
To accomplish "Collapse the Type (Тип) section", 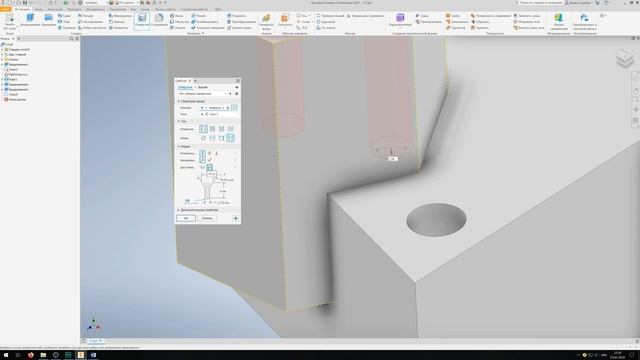I will click(x=178, y=121).
